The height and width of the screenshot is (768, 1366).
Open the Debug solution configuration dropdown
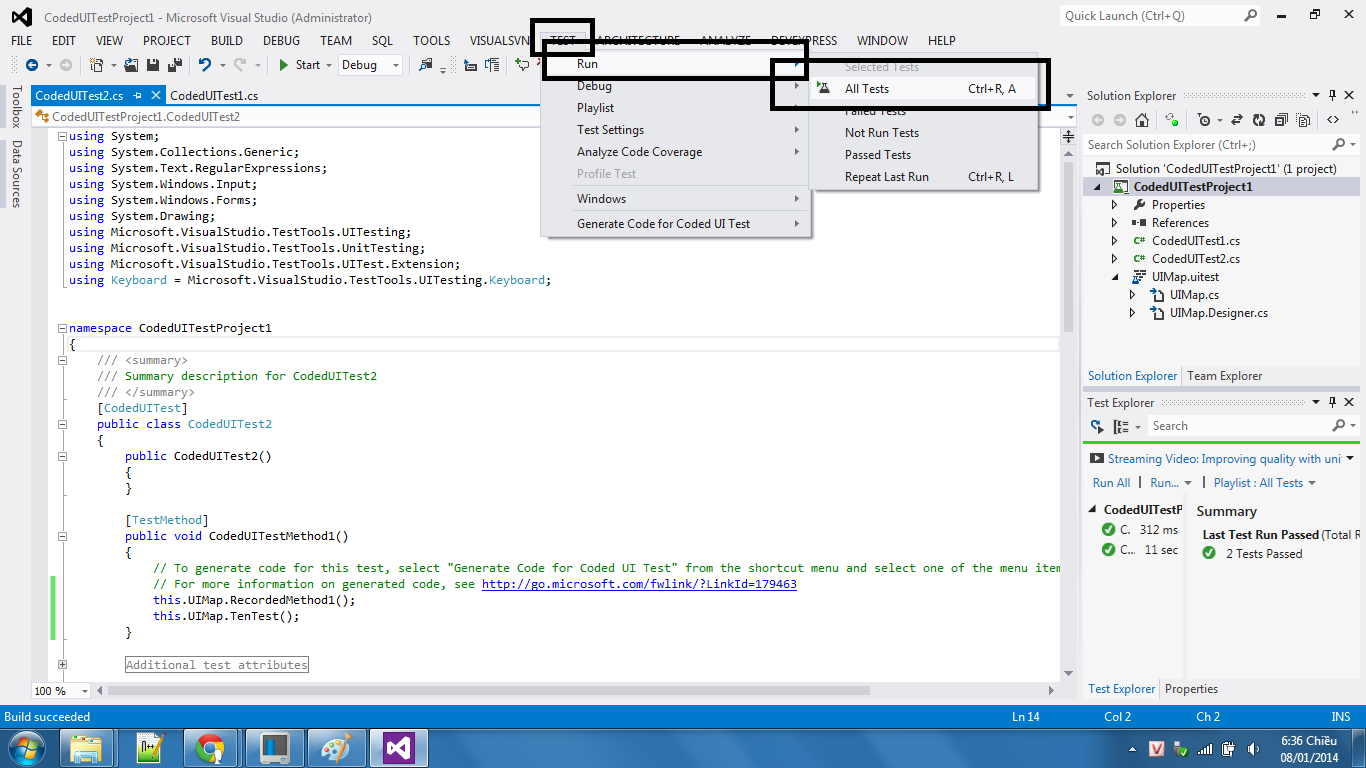point(370,65)
